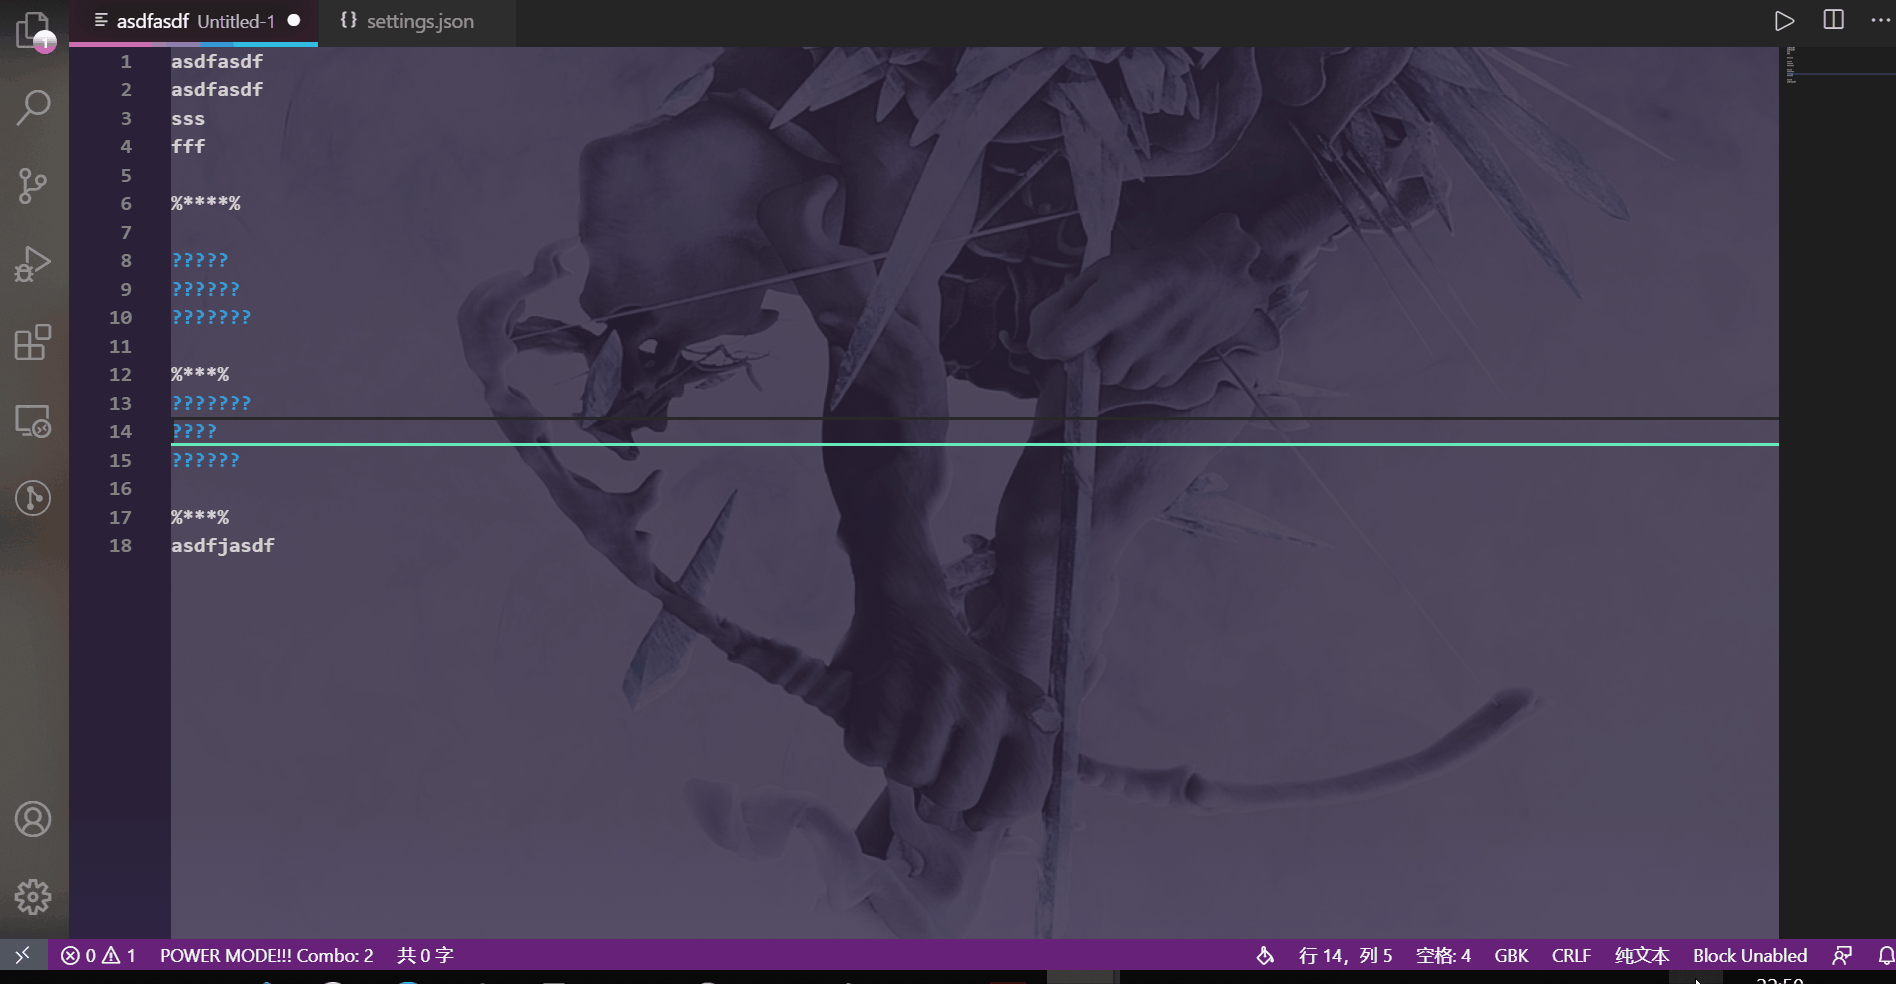Click line number 1 in gutter
1896x984 pixels.
point(126,61)
